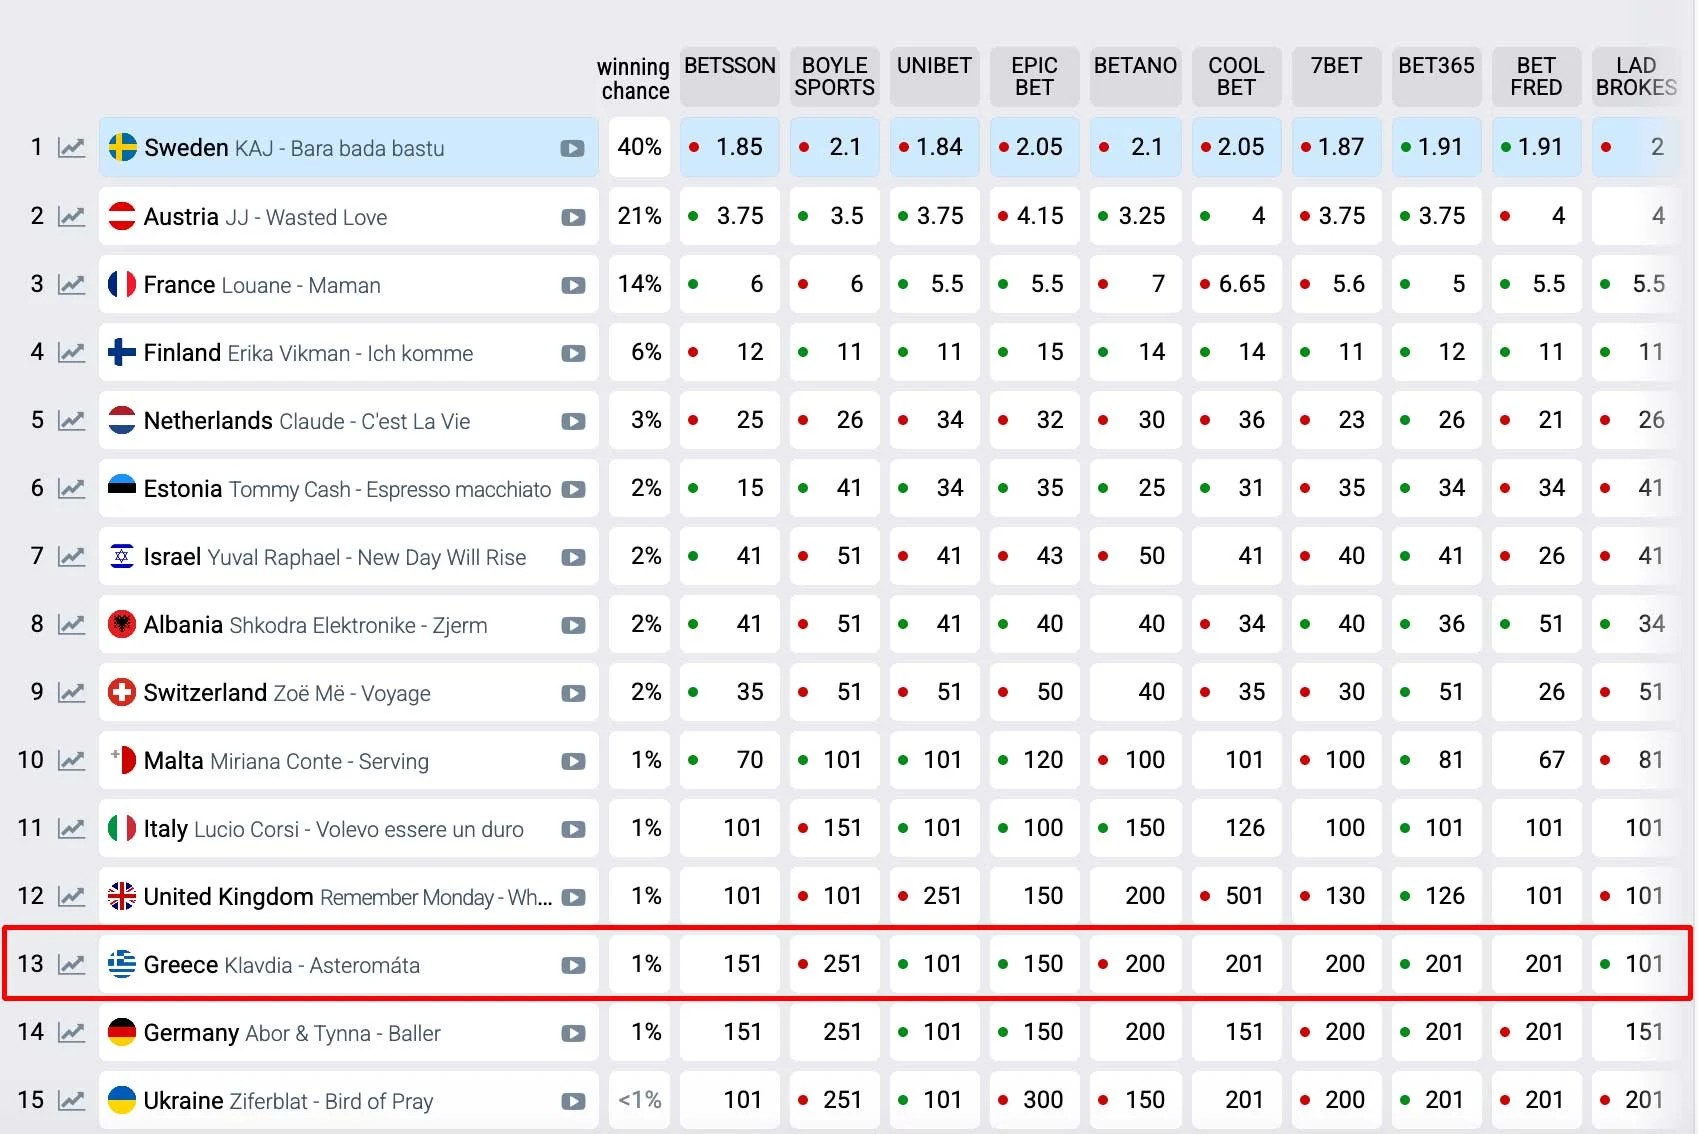
Task: Show the odds history graph for Greece
Action: point(71,964)
